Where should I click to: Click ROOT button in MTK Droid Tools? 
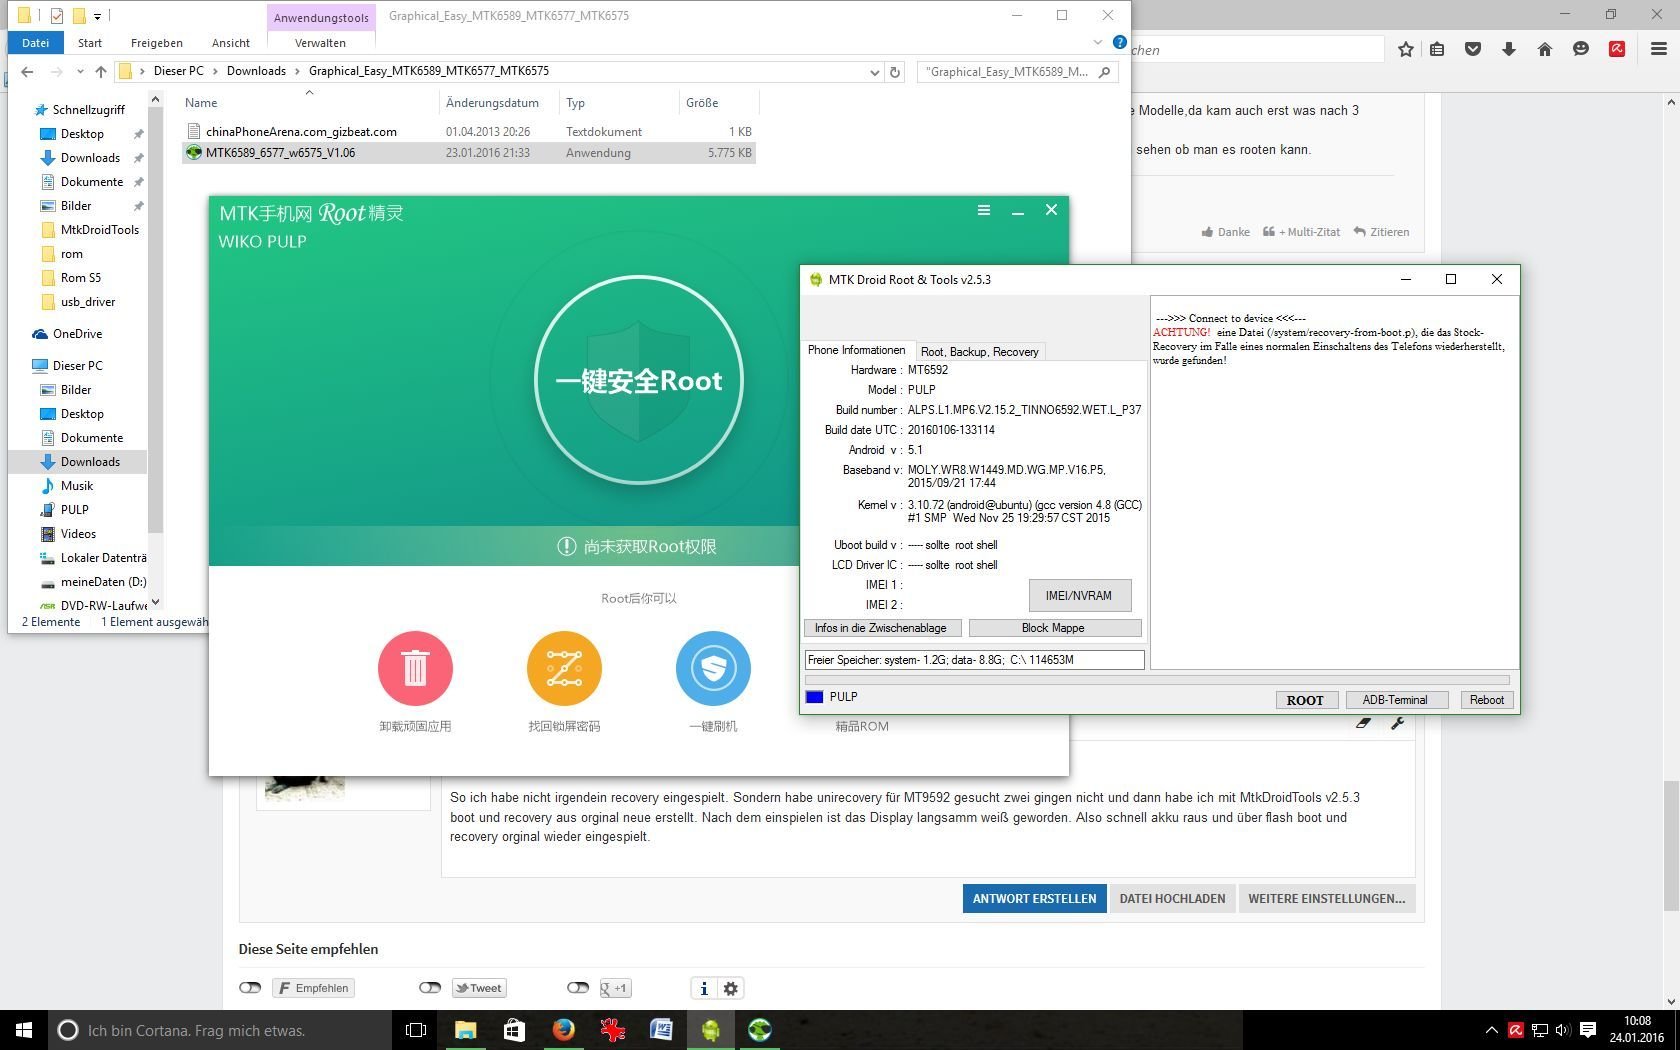[1305, 700]
